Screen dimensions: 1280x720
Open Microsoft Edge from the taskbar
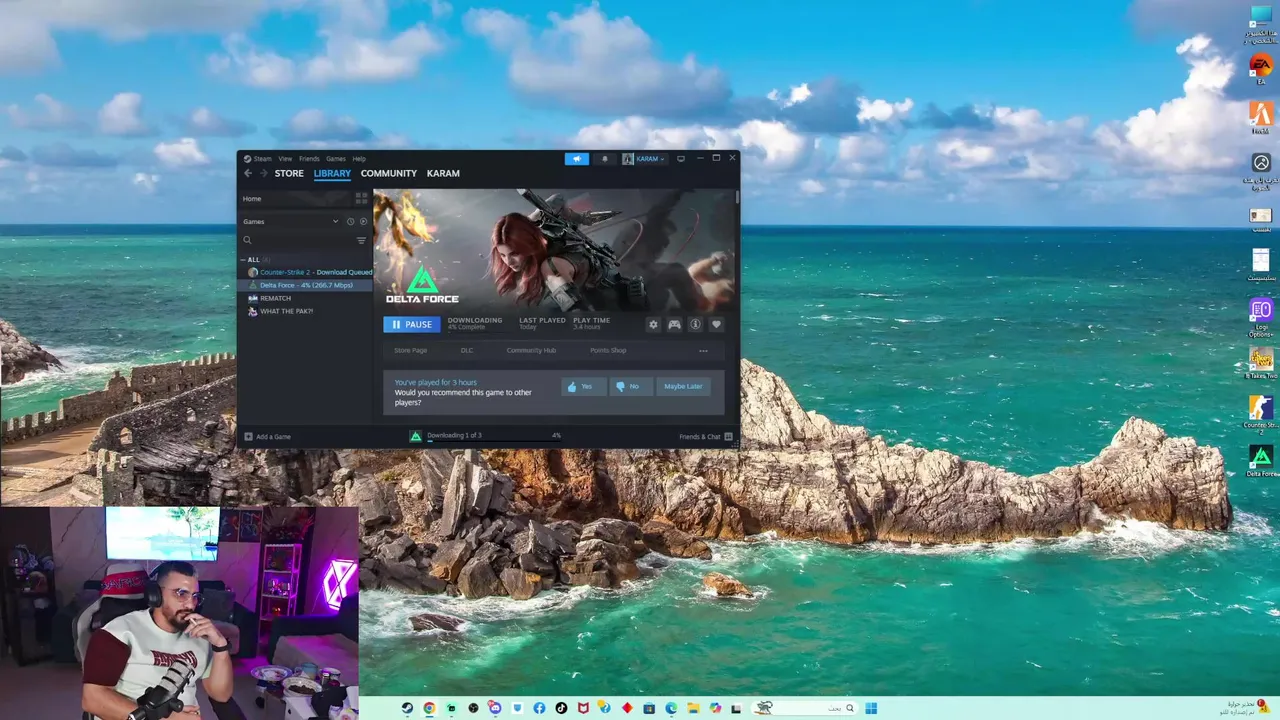pos(671,708)
